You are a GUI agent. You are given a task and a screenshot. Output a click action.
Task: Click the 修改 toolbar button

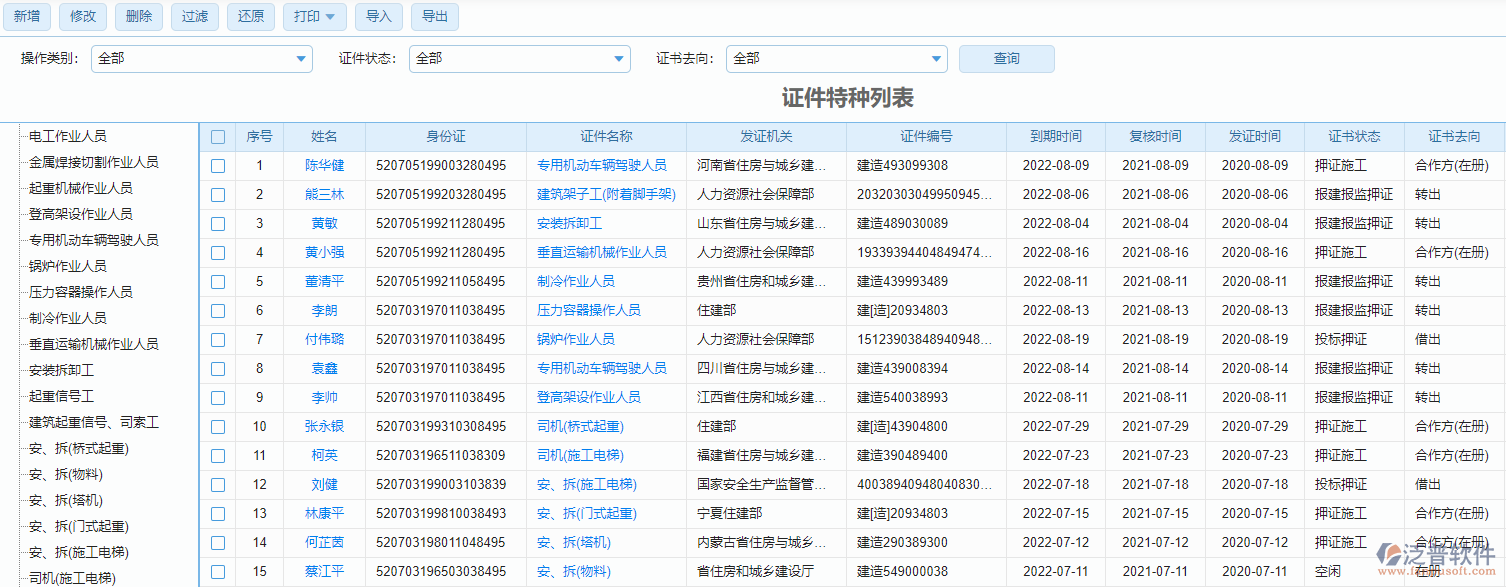82,16
